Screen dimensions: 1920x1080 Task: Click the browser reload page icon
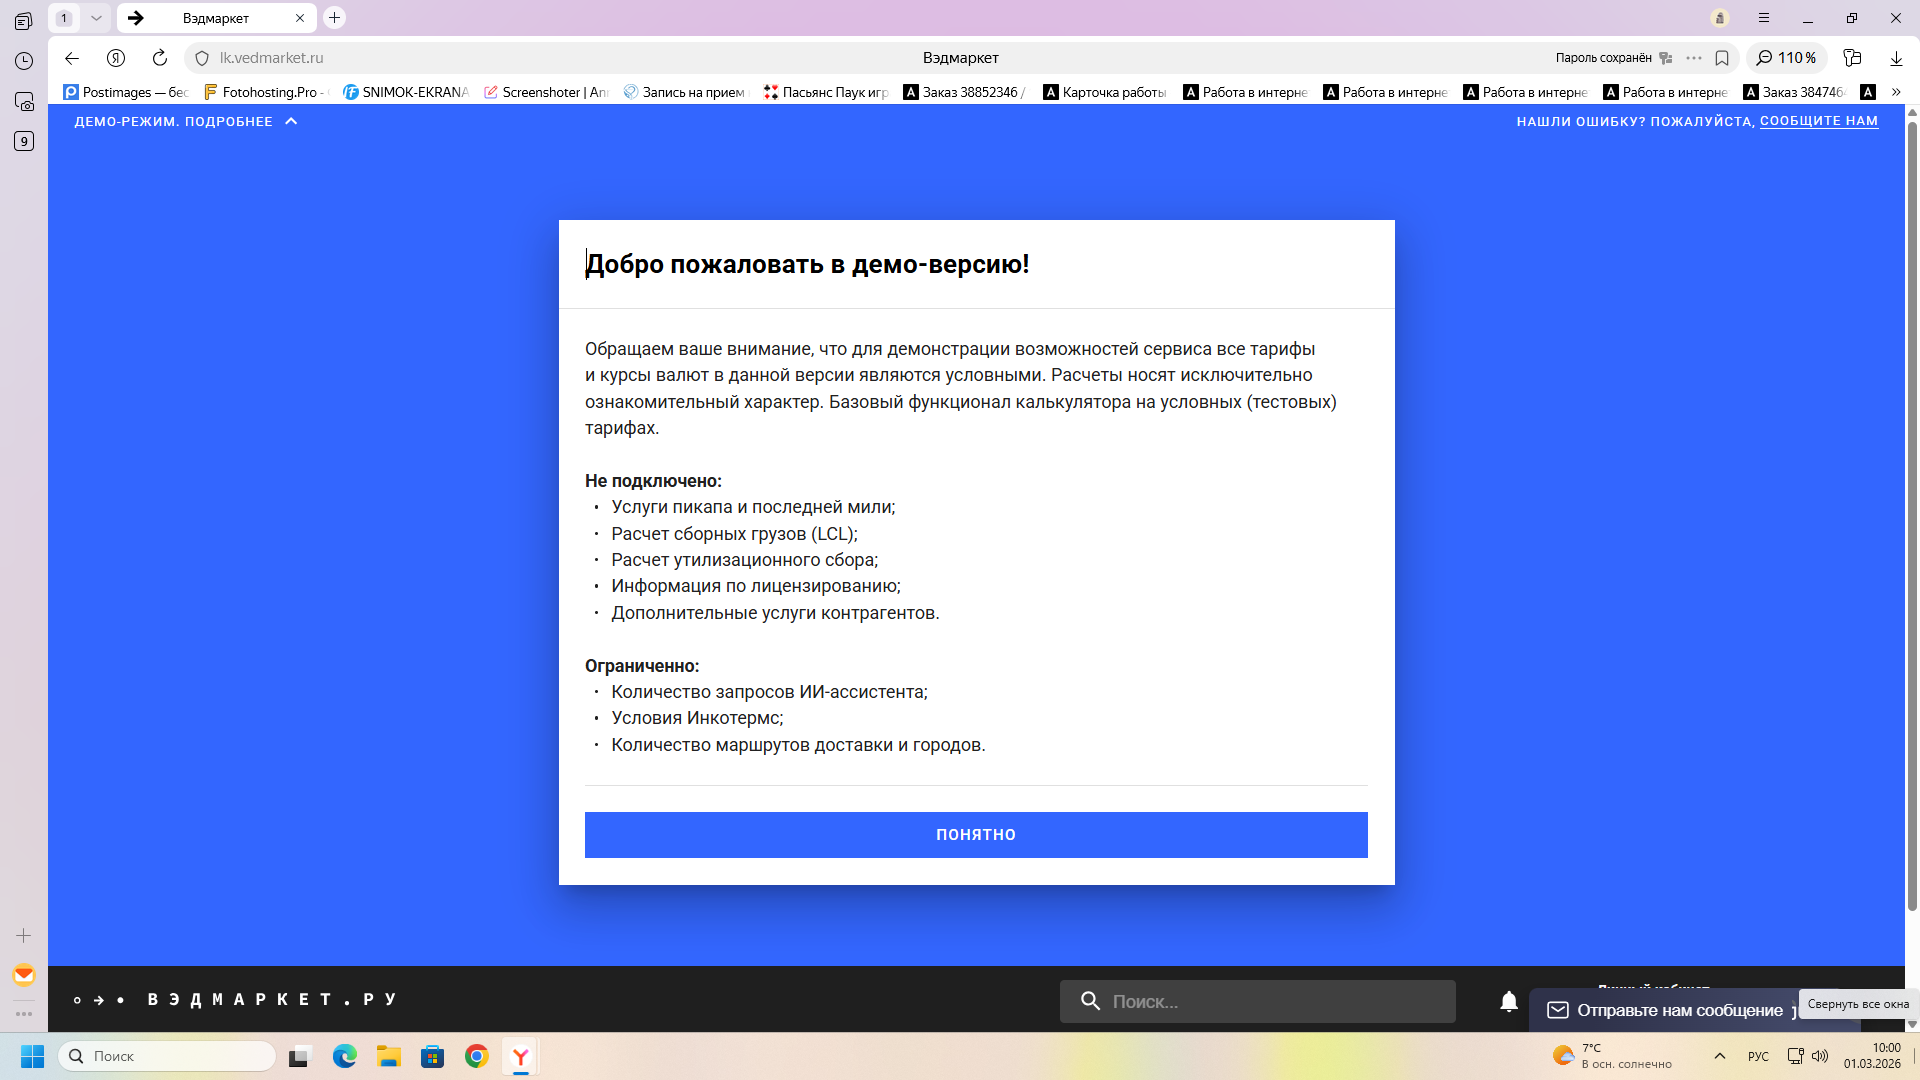159,58
